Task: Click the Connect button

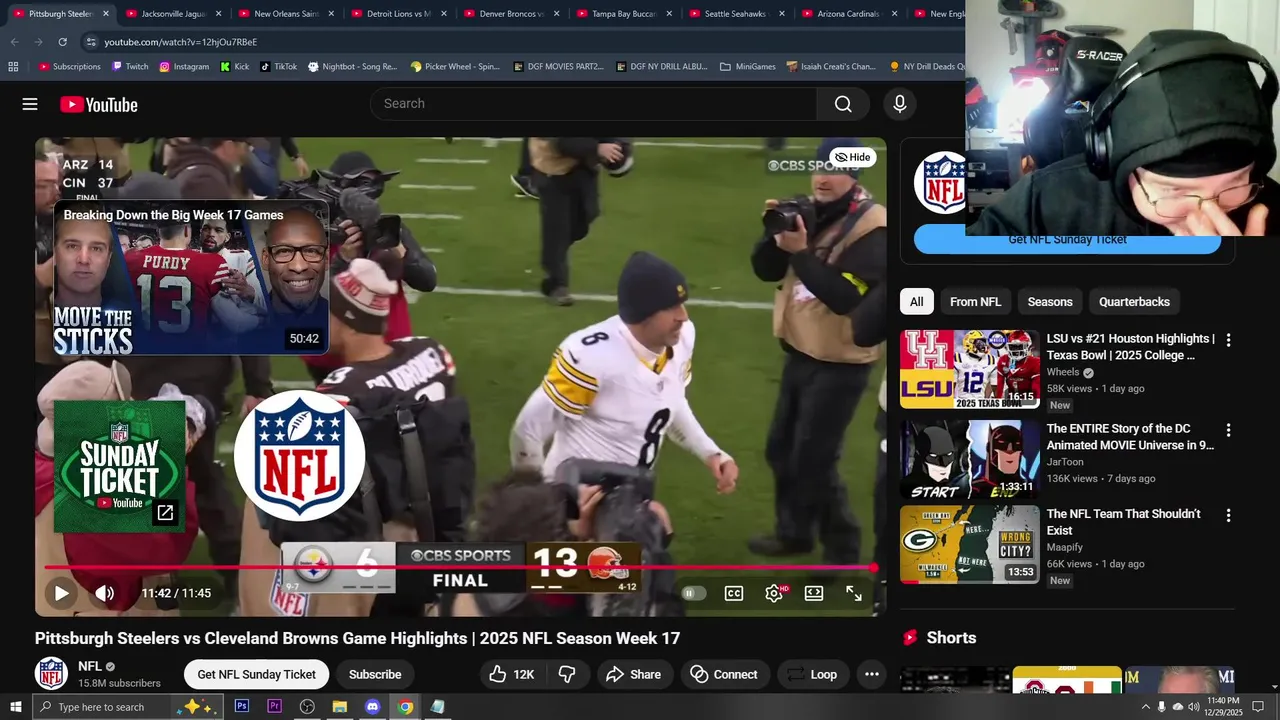Action: 724,674
